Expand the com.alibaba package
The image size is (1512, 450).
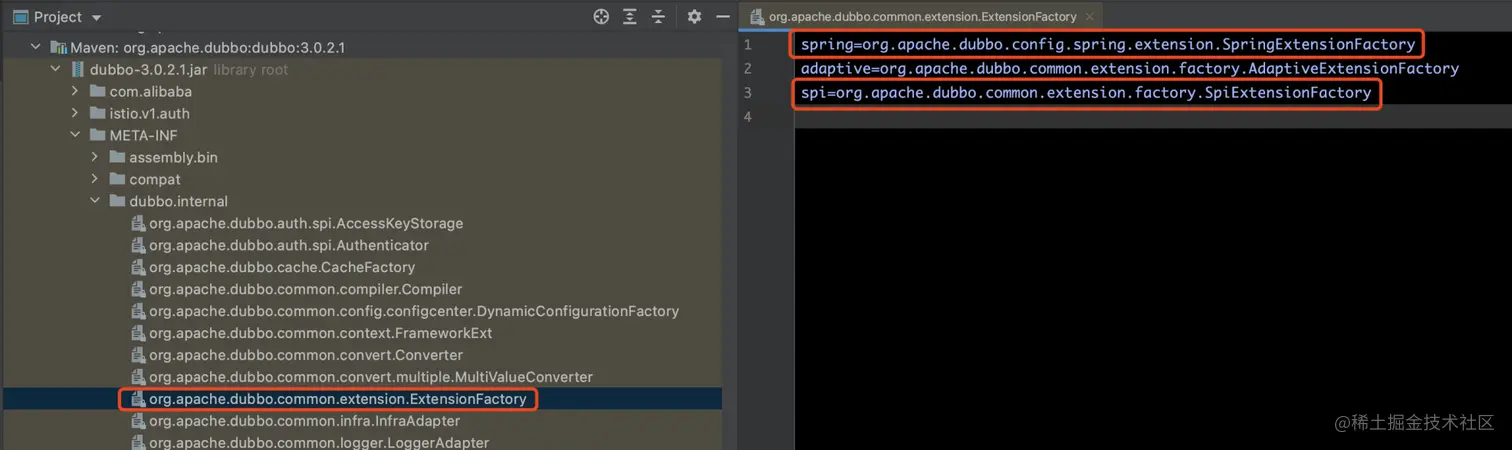tap(75, 91)
